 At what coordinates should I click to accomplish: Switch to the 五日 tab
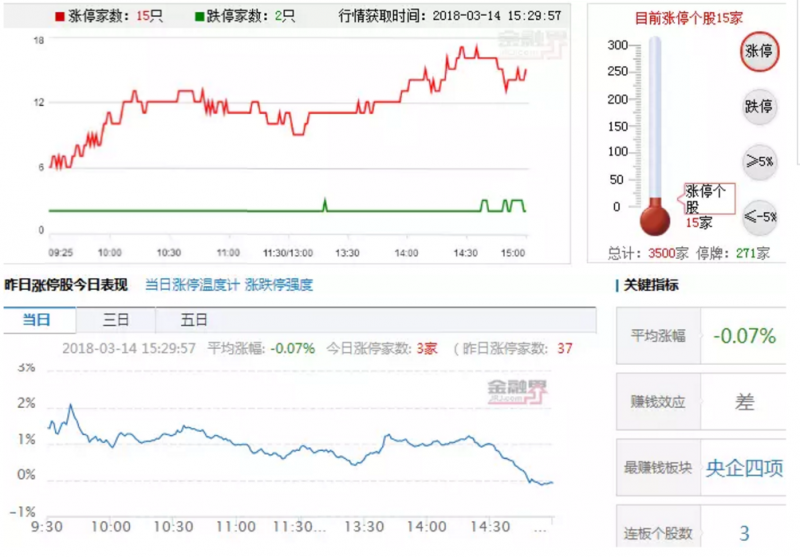coord(194,320)
